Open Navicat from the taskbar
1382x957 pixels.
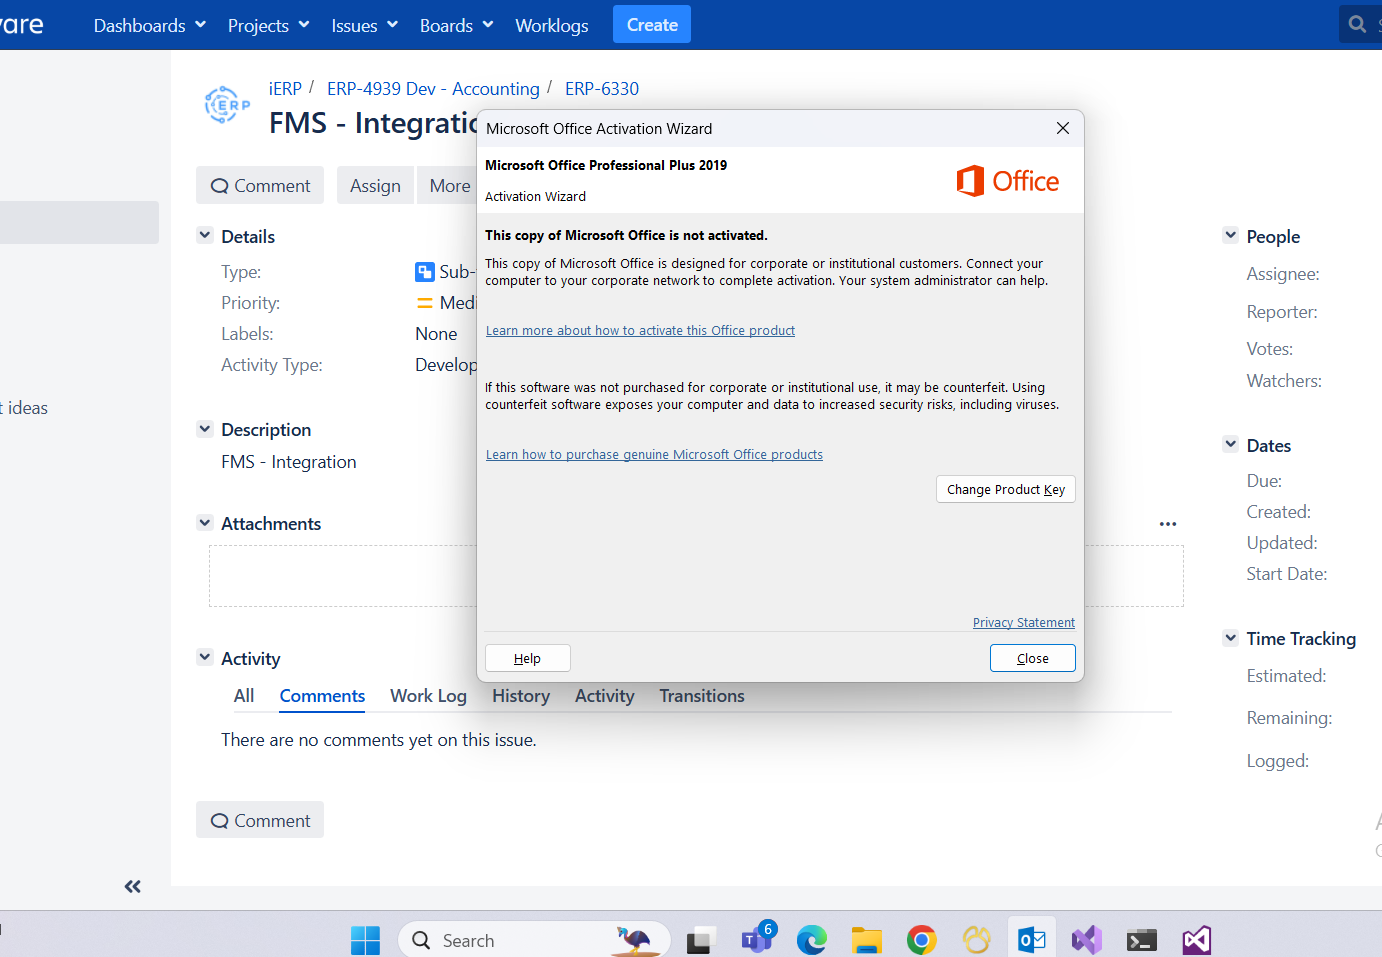pyautogui.click(x=976, y=940)
